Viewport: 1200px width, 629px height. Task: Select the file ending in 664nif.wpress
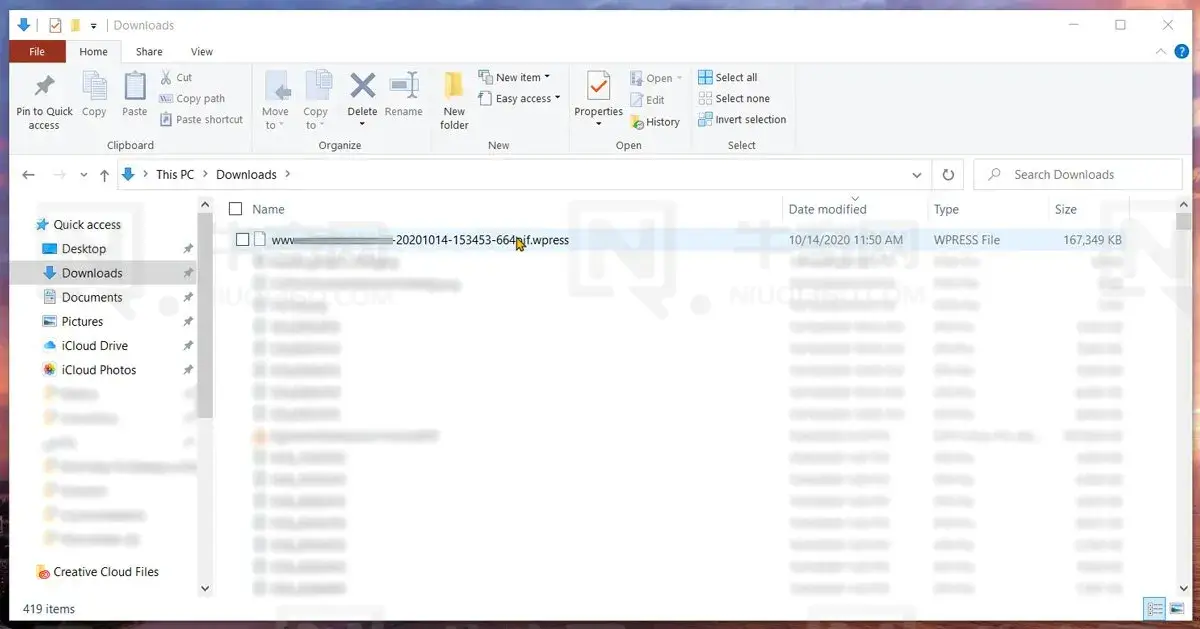[x=420, y=240]
